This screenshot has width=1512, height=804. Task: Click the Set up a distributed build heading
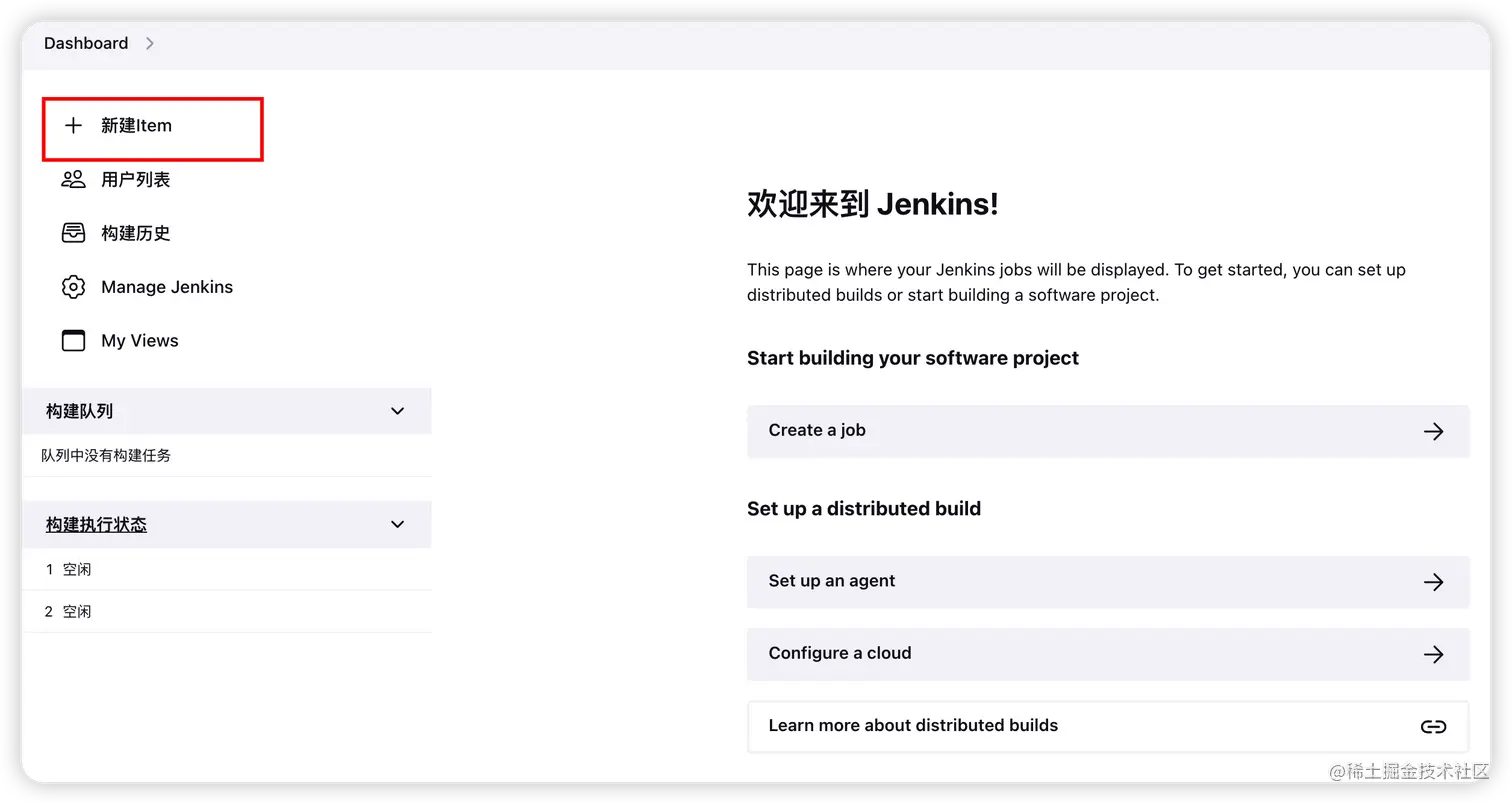pyautogui.click(x=864, y=509)
